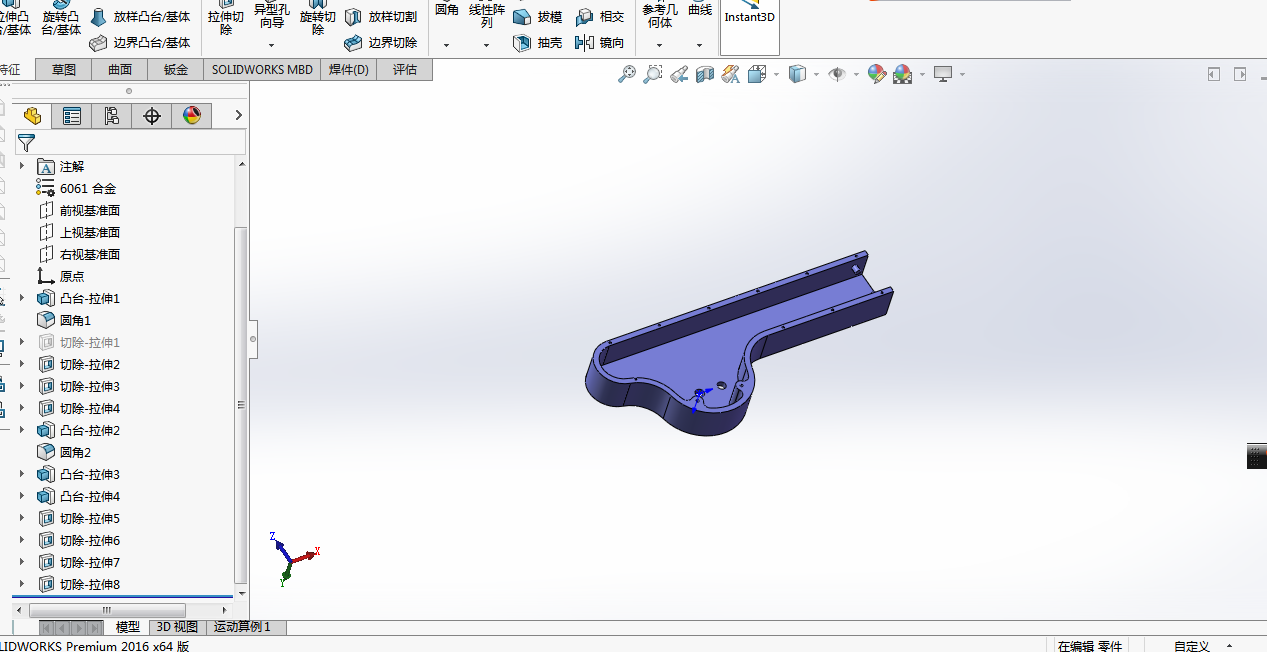Open Hide/Show Items dropdown arrow
1267x652 pixels.
pos(857,75)
